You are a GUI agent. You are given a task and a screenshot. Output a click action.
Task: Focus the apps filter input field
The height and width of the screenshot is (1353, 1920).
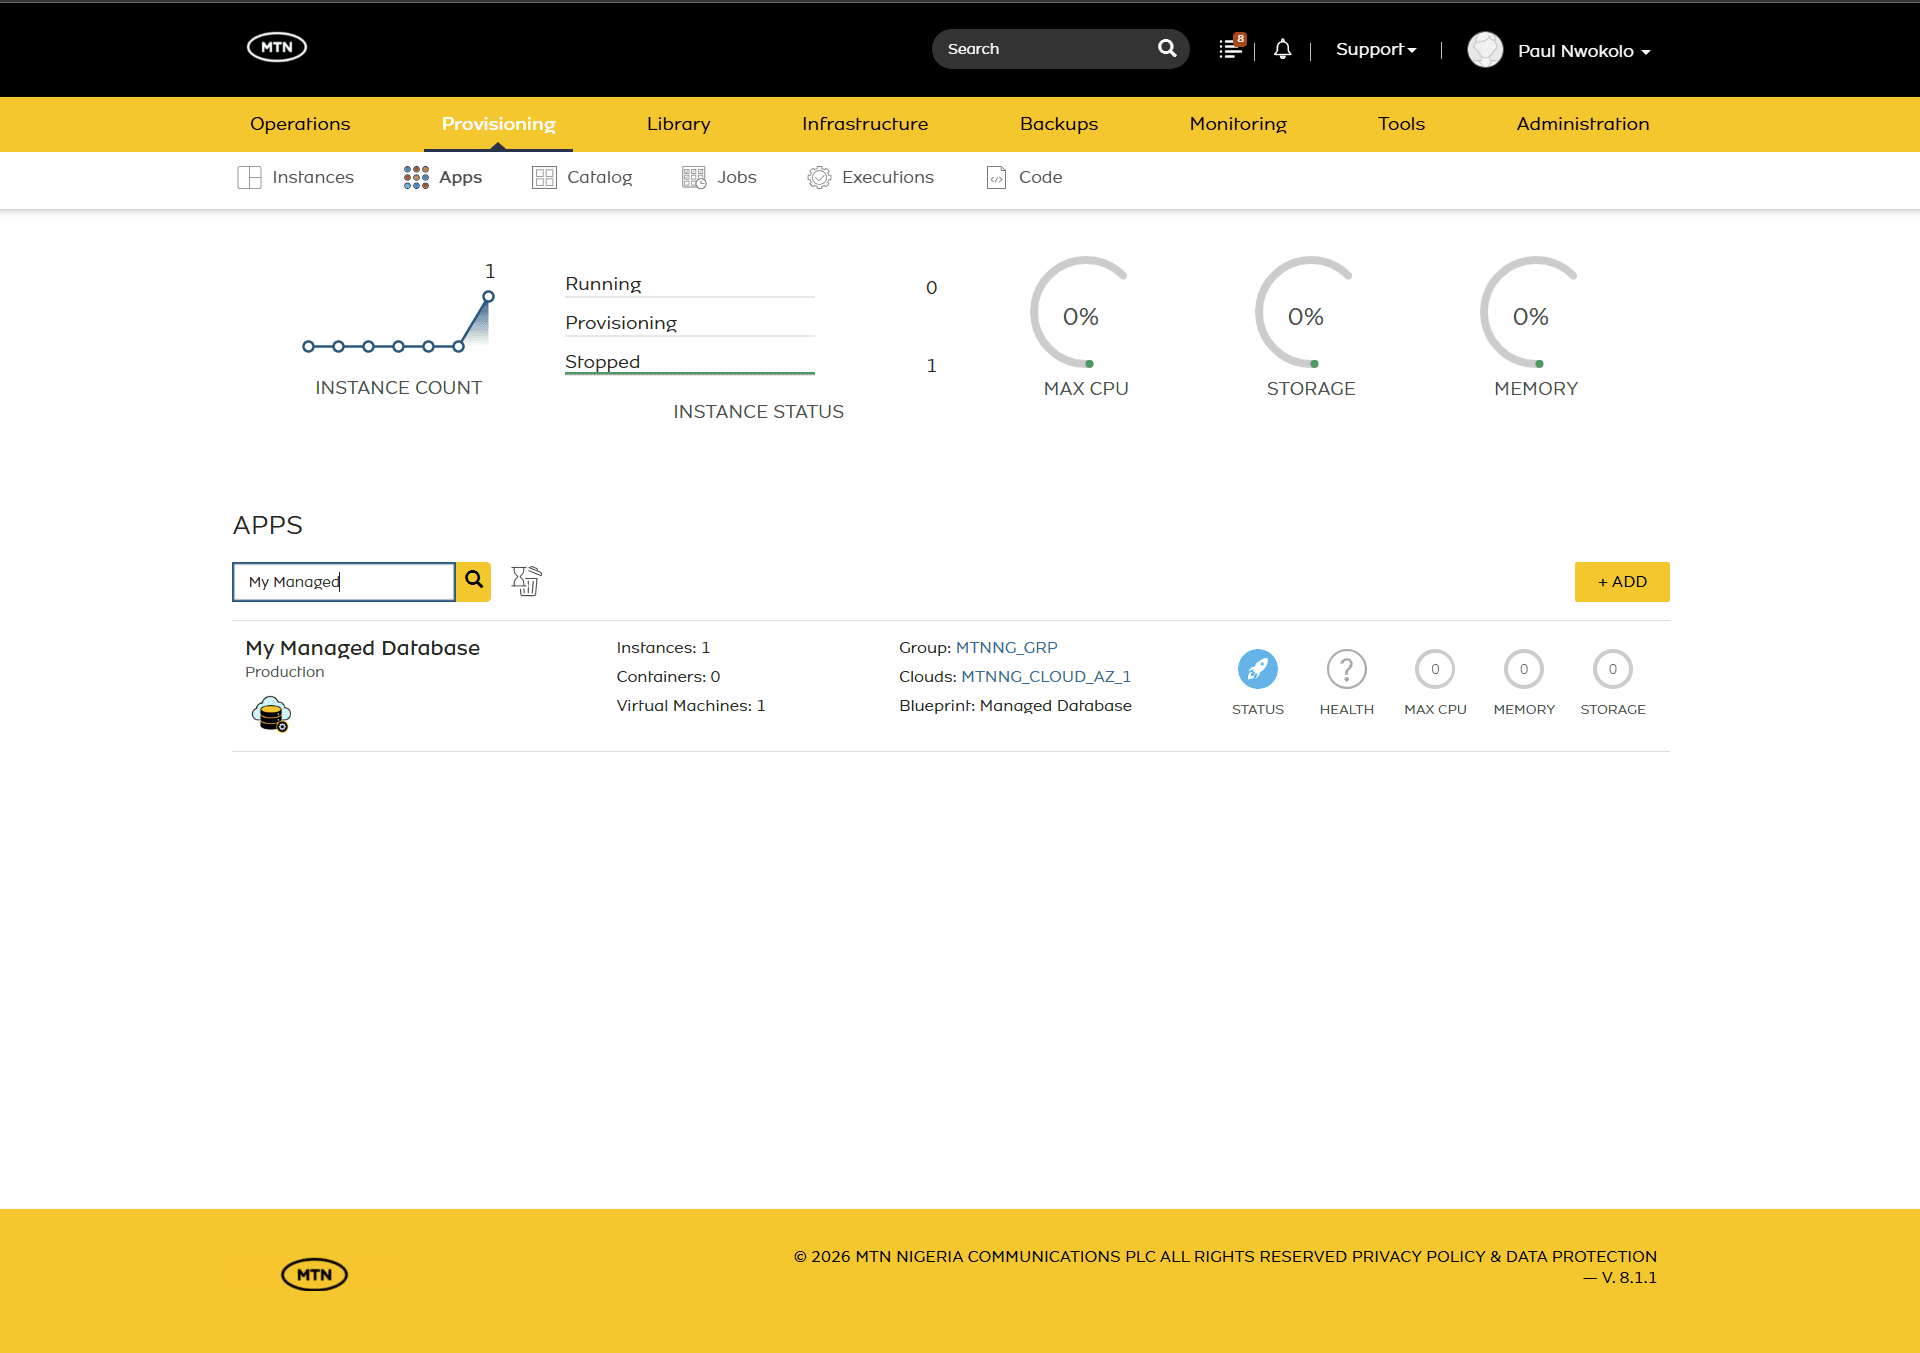point(344,581)
